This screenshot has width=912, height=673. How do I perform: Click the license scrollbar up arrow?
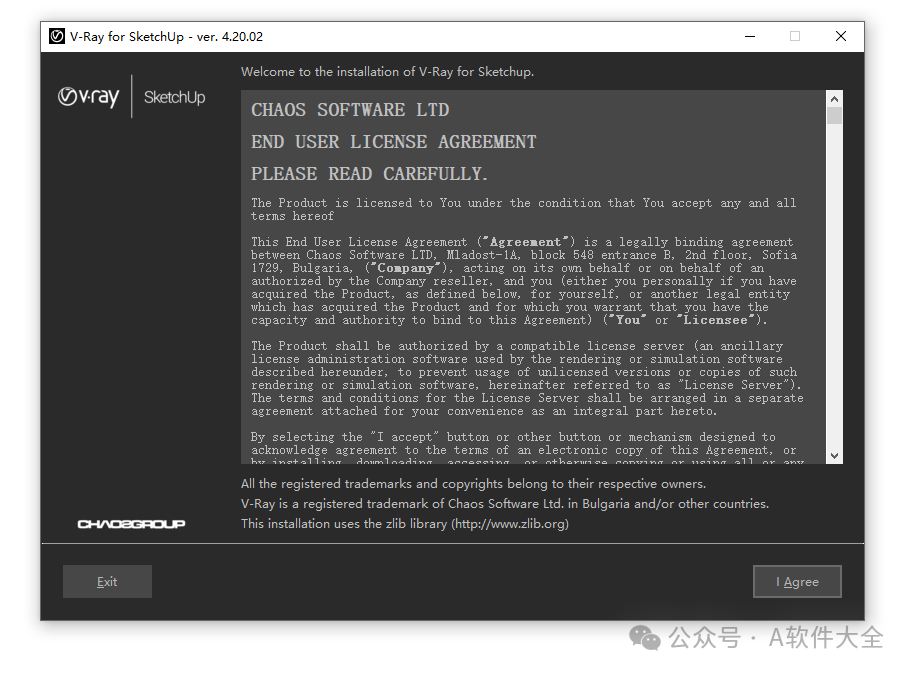pos(834,99)
